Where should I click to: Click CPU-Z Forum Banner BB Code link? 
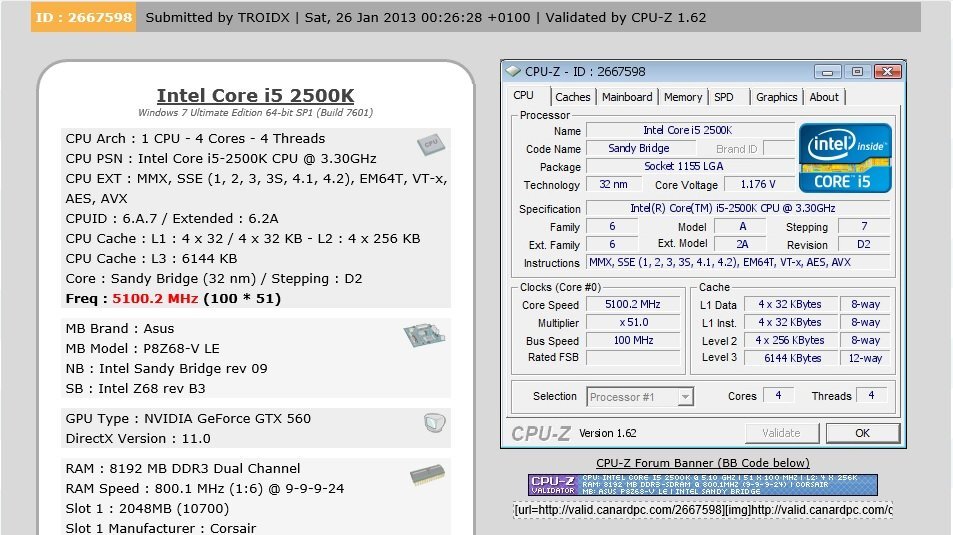703,463
